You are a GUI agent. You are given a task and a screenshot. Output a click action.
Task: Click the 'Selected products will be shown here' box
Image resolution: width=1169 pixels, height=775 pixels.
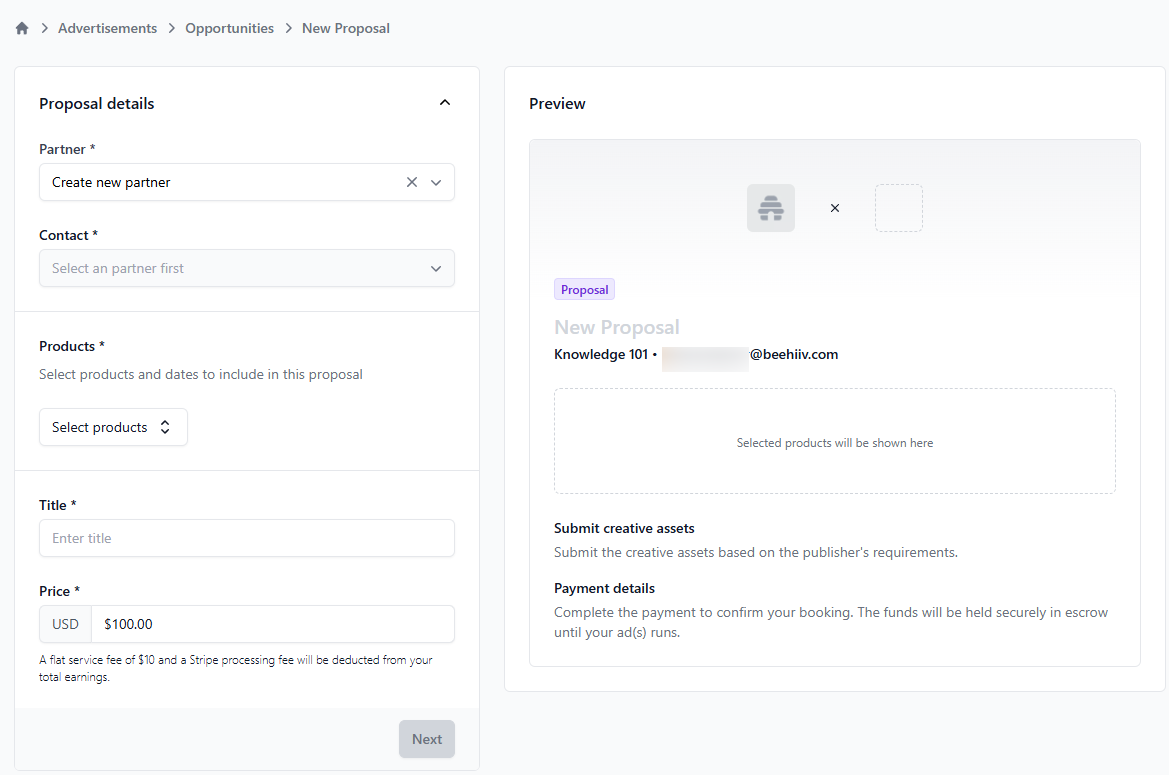(x=834, y=442)
